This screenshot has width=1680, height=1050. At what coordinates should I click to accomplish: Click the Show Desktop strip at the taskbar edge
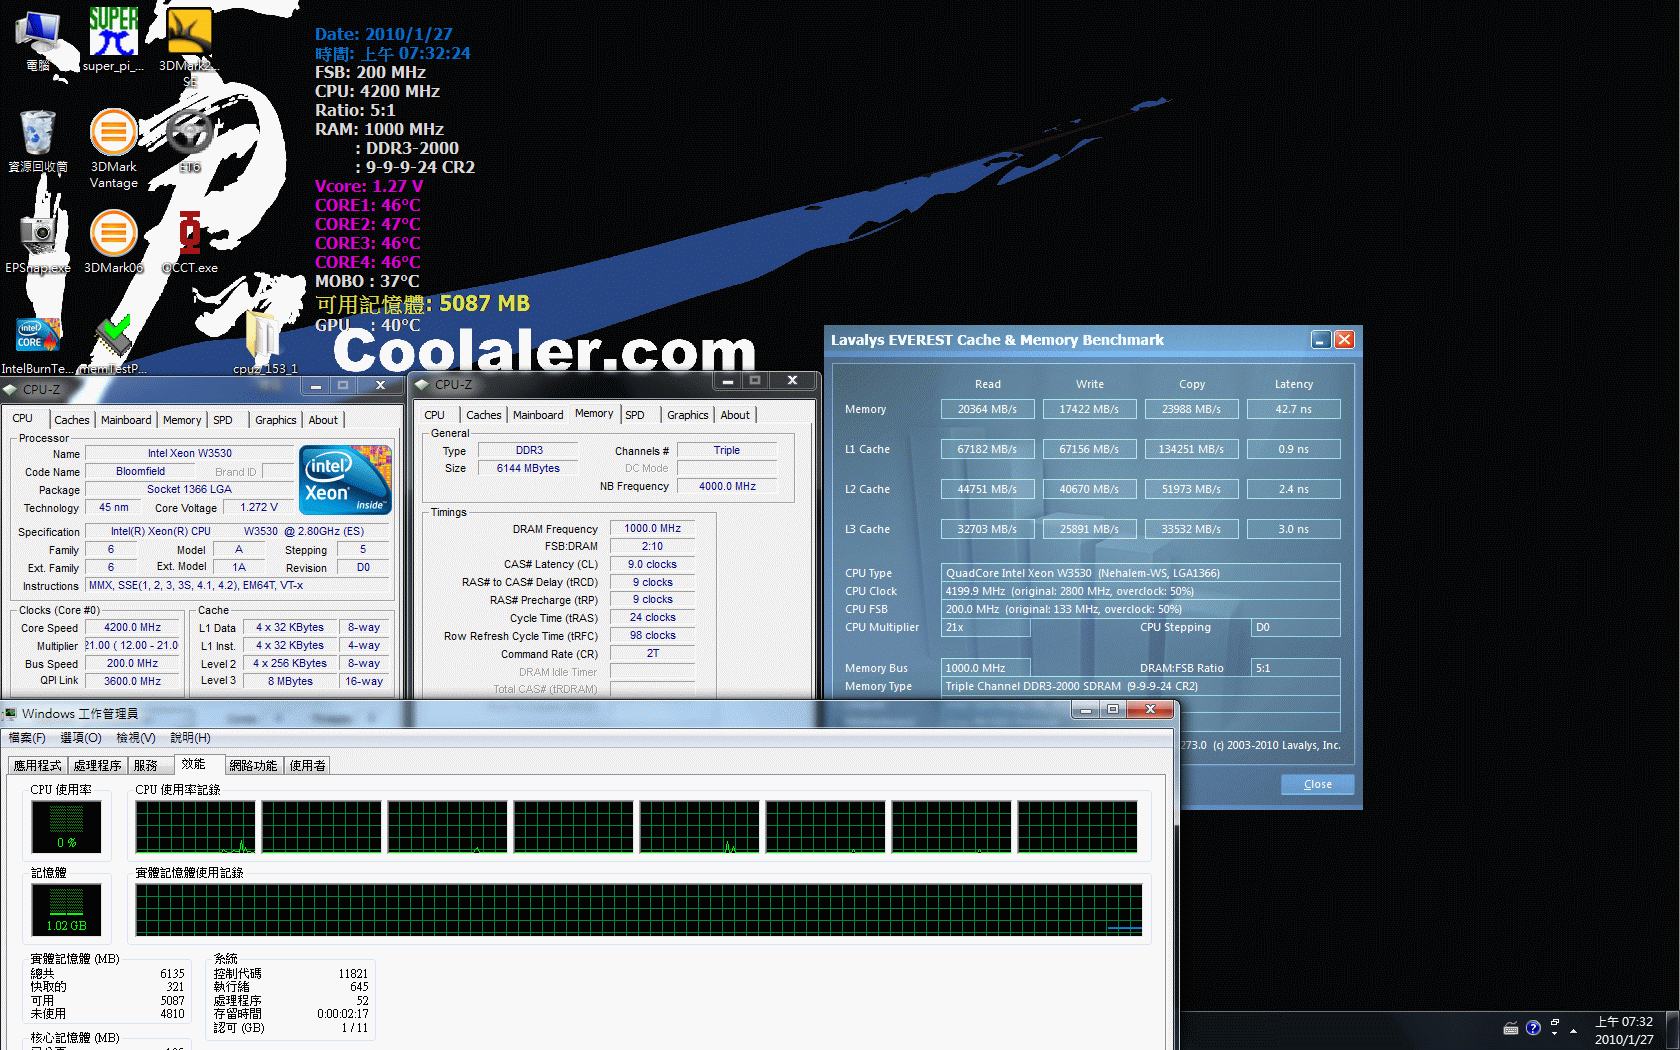point(1673,1030)
